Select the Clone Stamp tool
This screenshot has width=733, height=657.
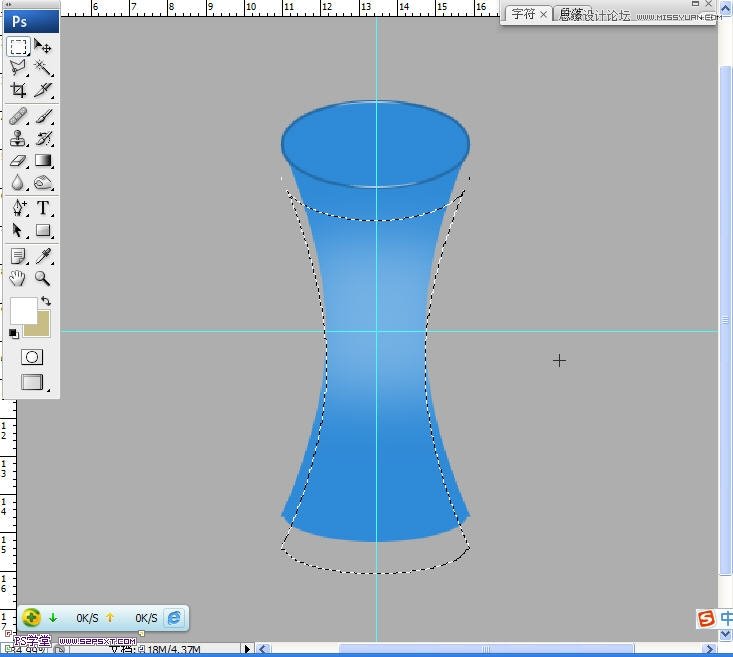pos(18,139)
